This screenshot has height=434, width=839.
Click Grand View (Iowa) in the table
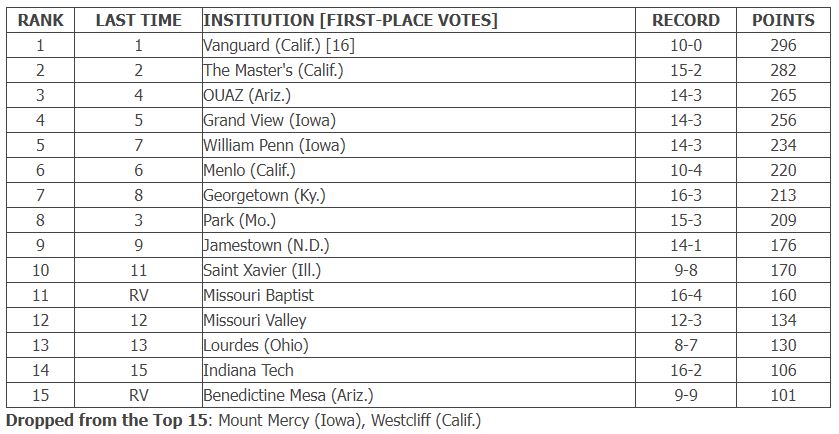(x=269, y=120)
